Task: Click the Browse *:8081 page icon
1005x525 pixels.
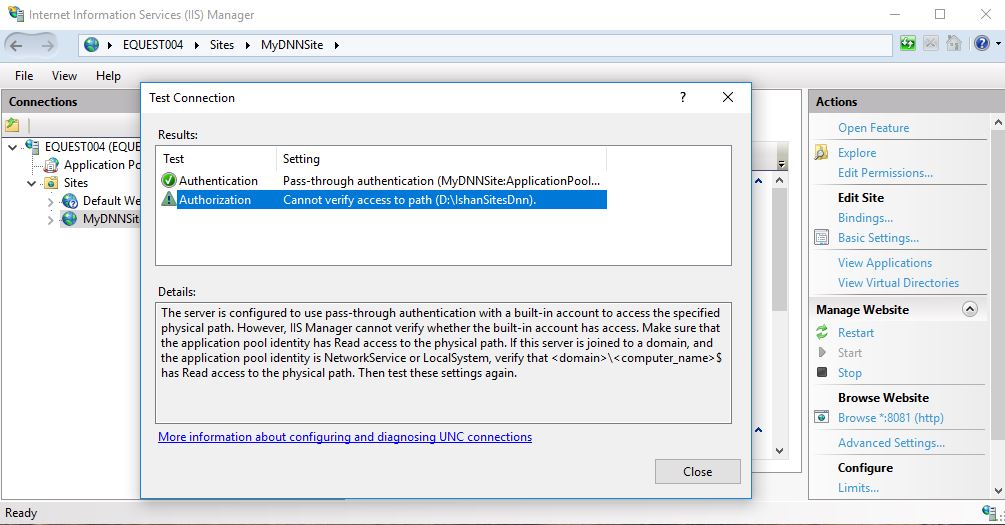Action: (821, 417)
